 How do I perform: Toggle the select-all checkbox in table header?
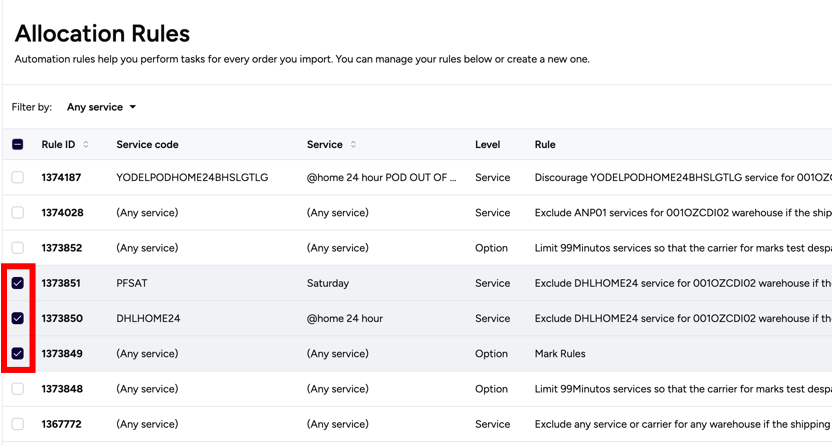point(18,144)
